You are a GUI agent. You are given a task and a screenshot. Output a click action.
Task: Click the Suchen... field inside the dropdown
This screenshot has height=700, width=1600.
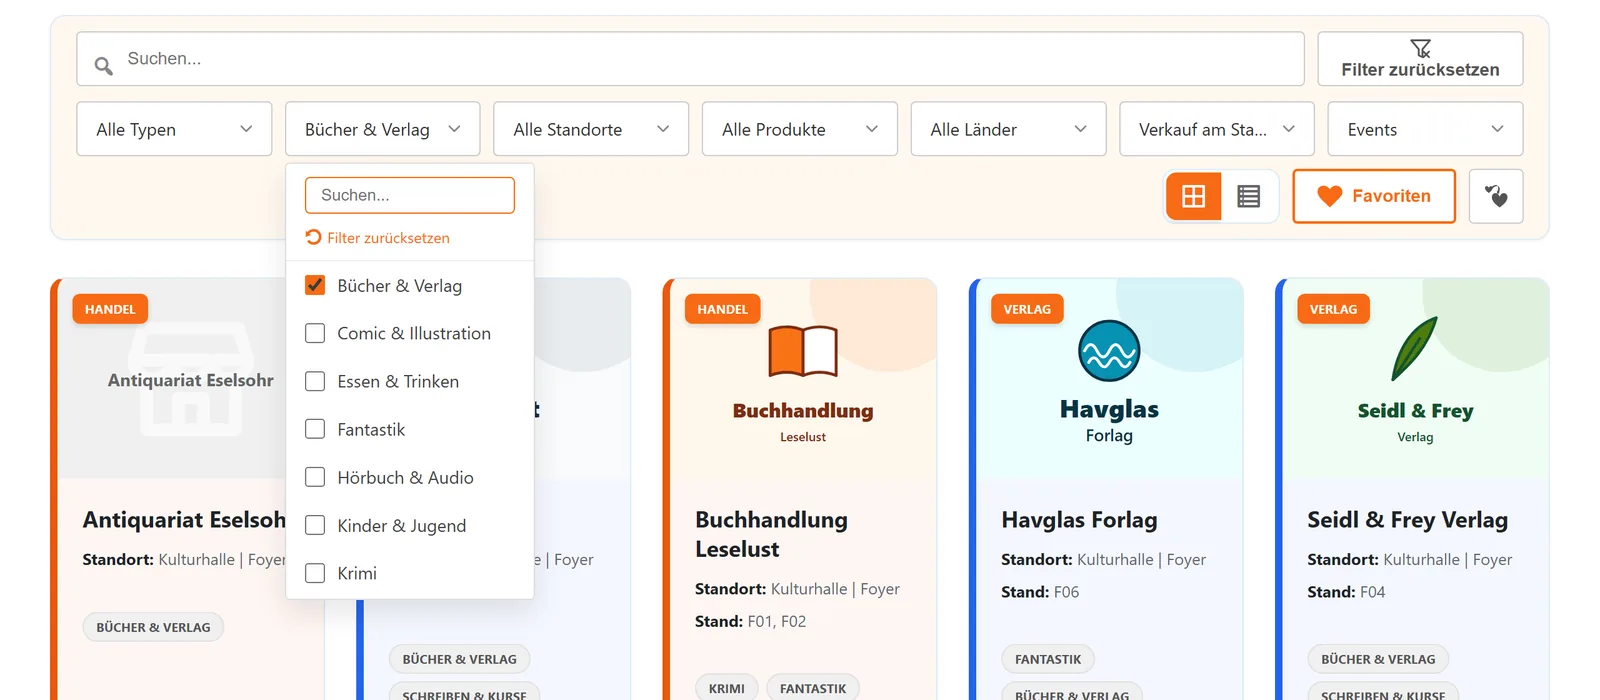click(410, 195)
